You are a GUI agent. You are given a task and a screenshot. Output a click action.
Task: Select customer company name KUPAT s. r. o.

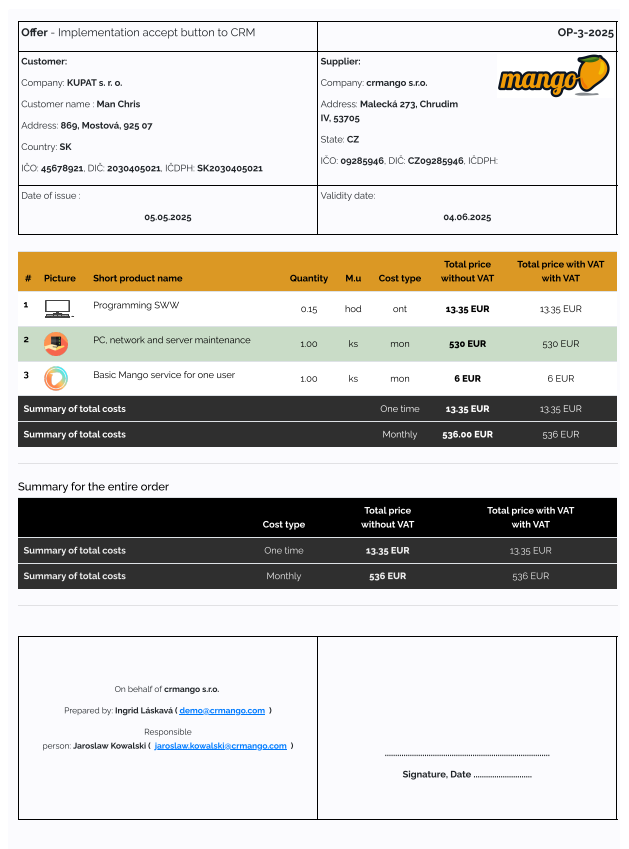[95, 83]
